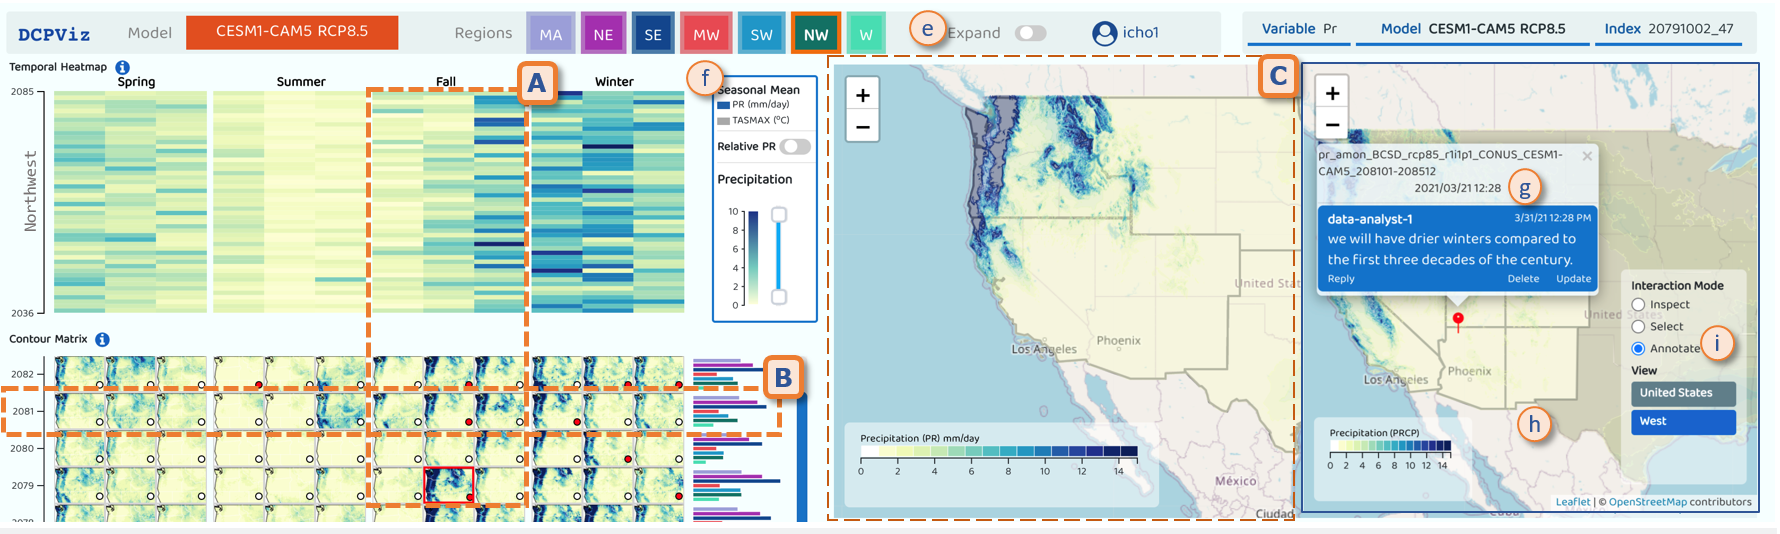Zoom out on the right annotation map
Screen dimensions: 1780x534
point(1332,125)
